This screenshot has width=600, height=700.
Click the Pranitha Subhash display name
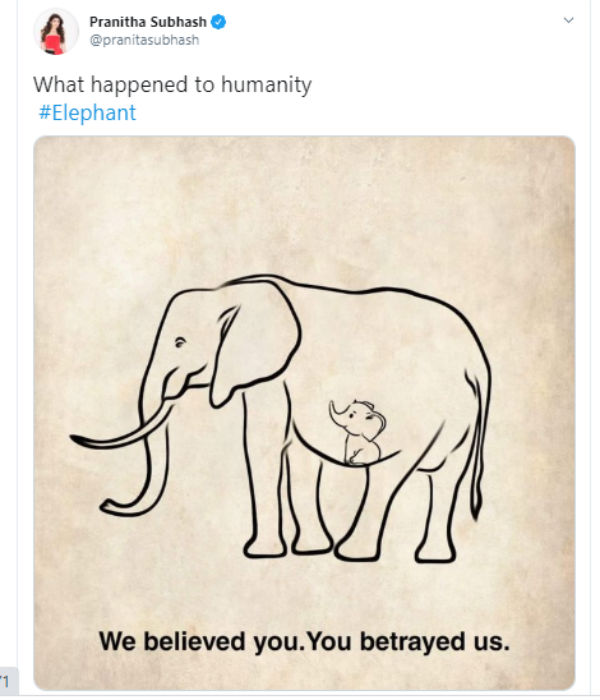[x=148, y=22]
